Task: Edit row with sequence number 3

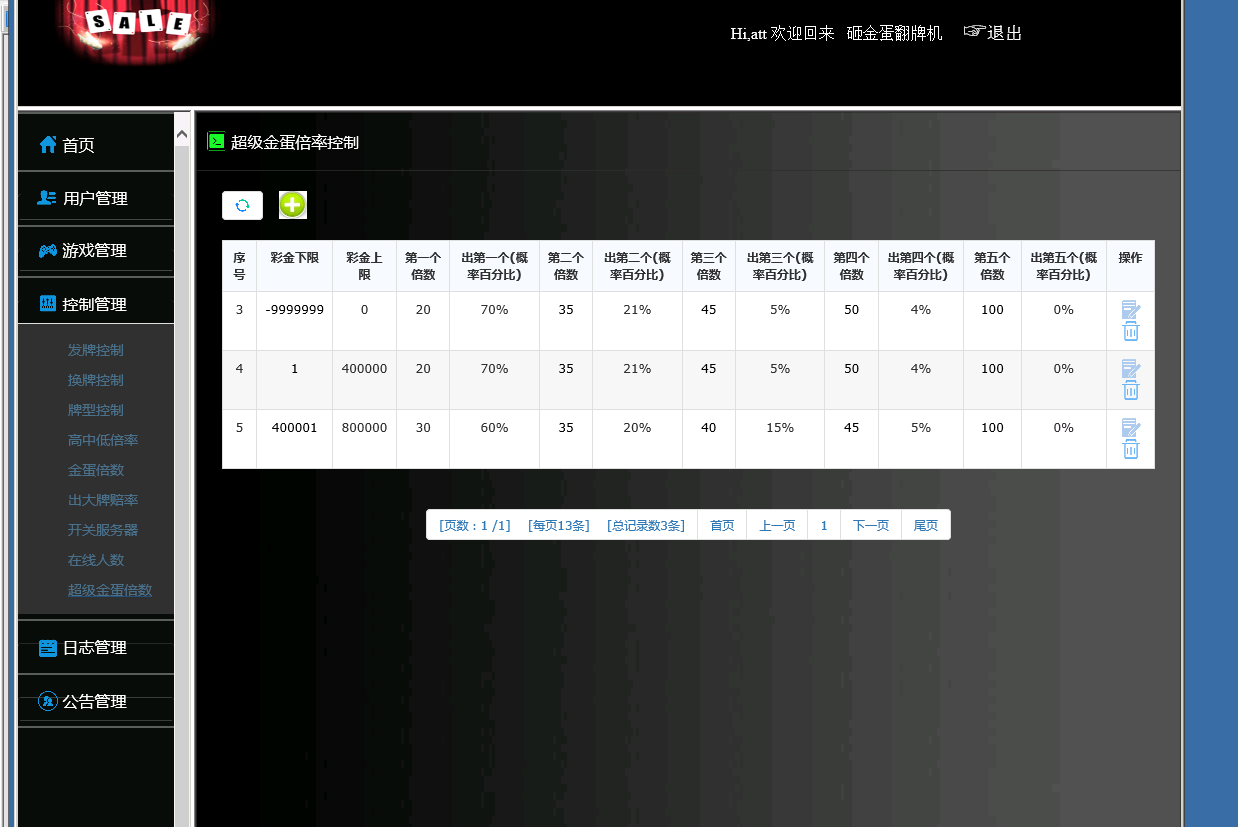Action: coord(1130,310)
